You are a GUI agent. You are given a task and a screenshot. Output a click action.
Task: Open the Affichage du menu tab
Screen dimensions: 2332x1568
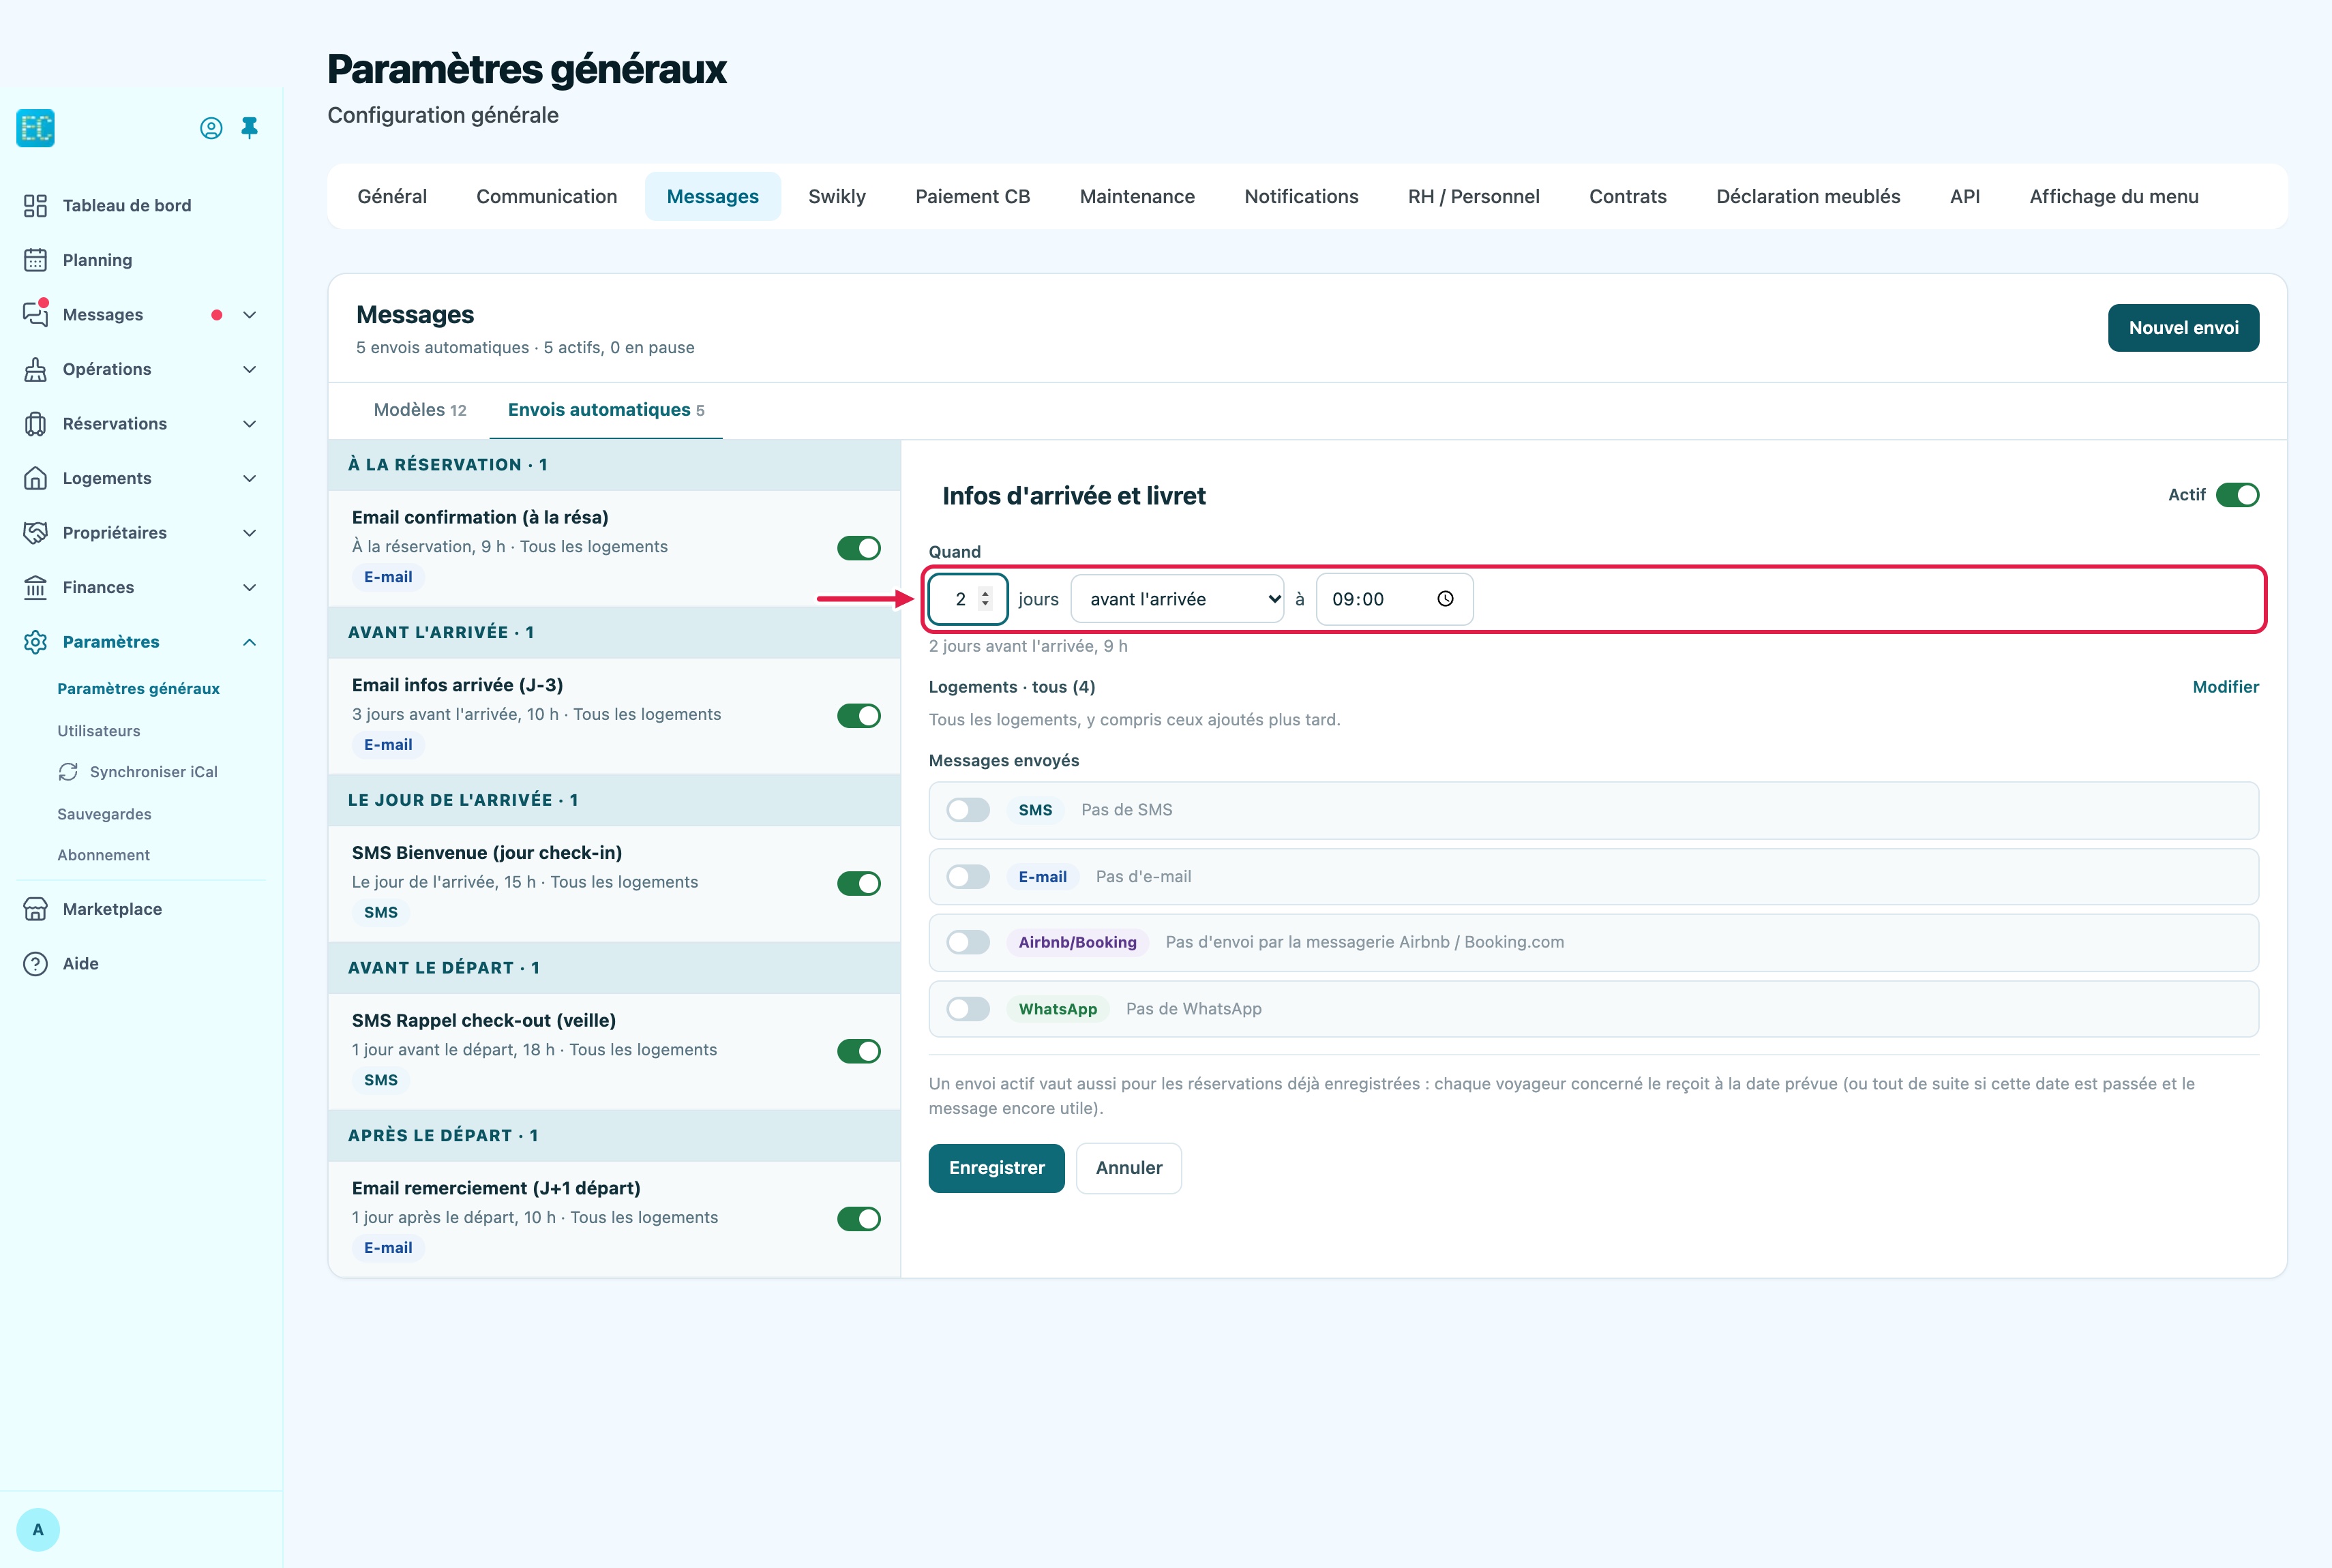[2114, 196]
